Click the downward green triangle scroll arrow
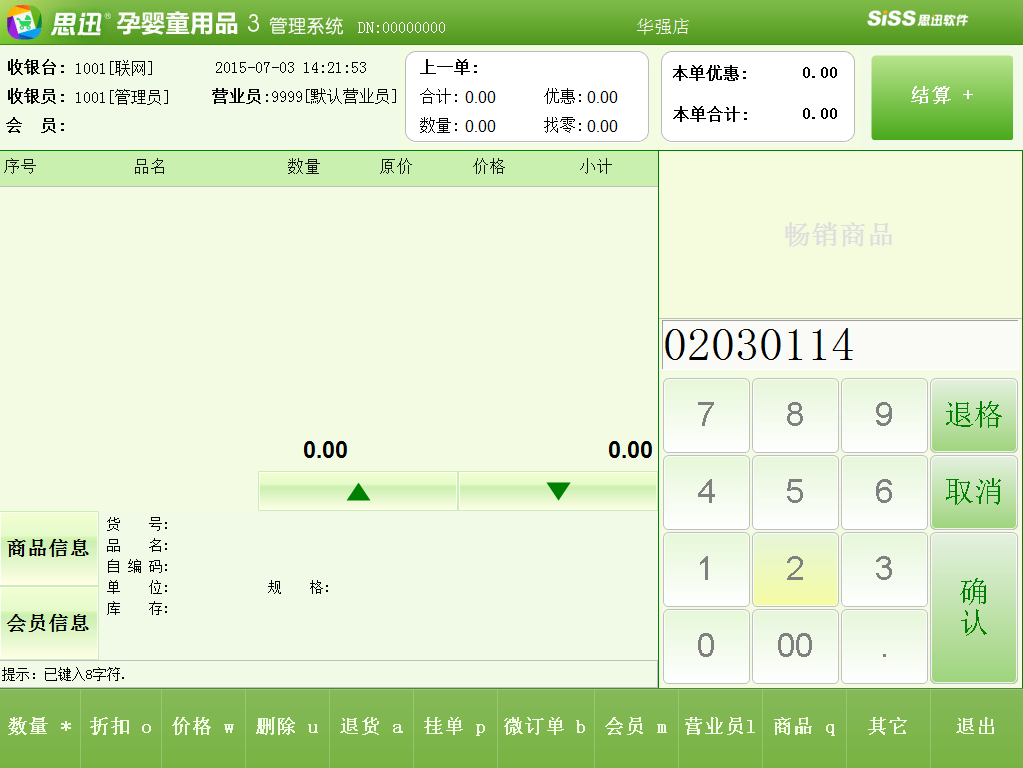 (x=557, y=491)
